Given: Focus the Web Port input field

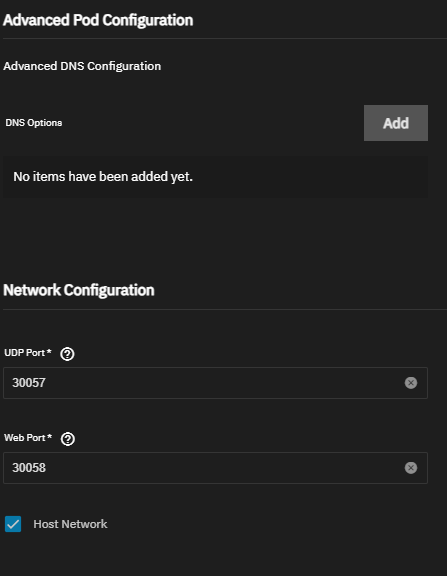Looking at the screenshot, I should 215,468.
